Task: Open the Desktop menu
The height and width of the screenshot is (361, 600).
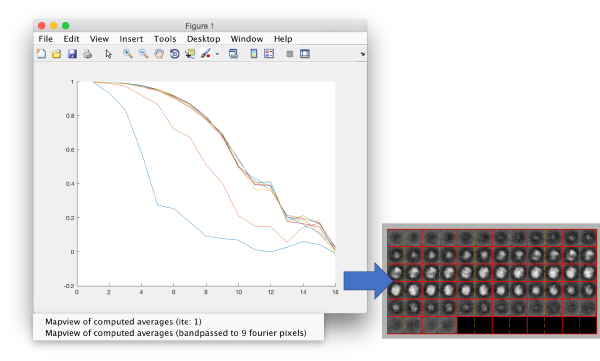Action: (x=204, y=39)
